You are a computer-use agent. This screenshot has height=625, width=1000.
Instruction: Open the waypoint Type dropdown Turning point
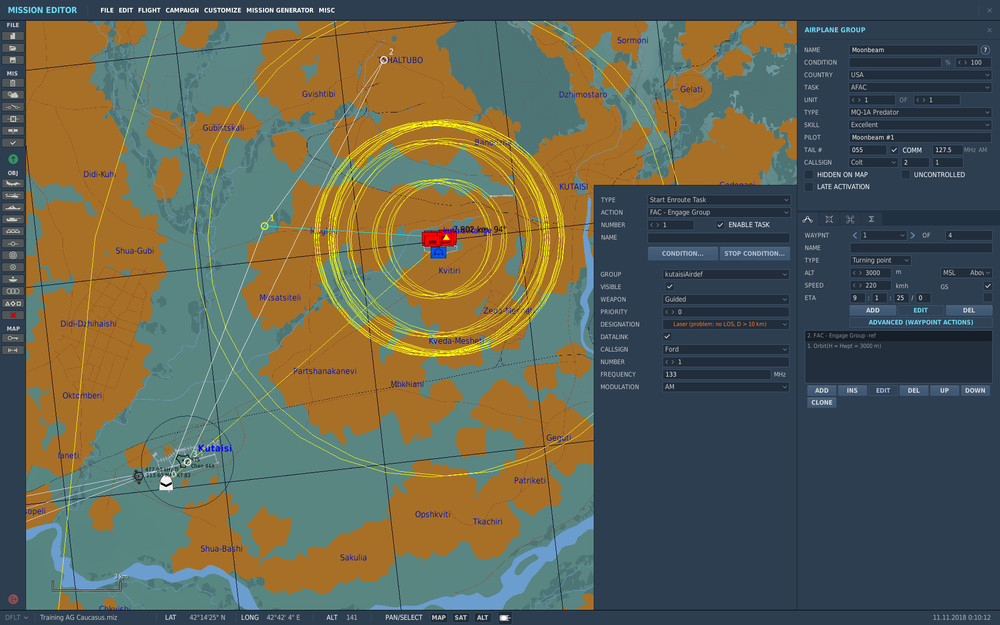pyautogui.click(x=880, y=260)
